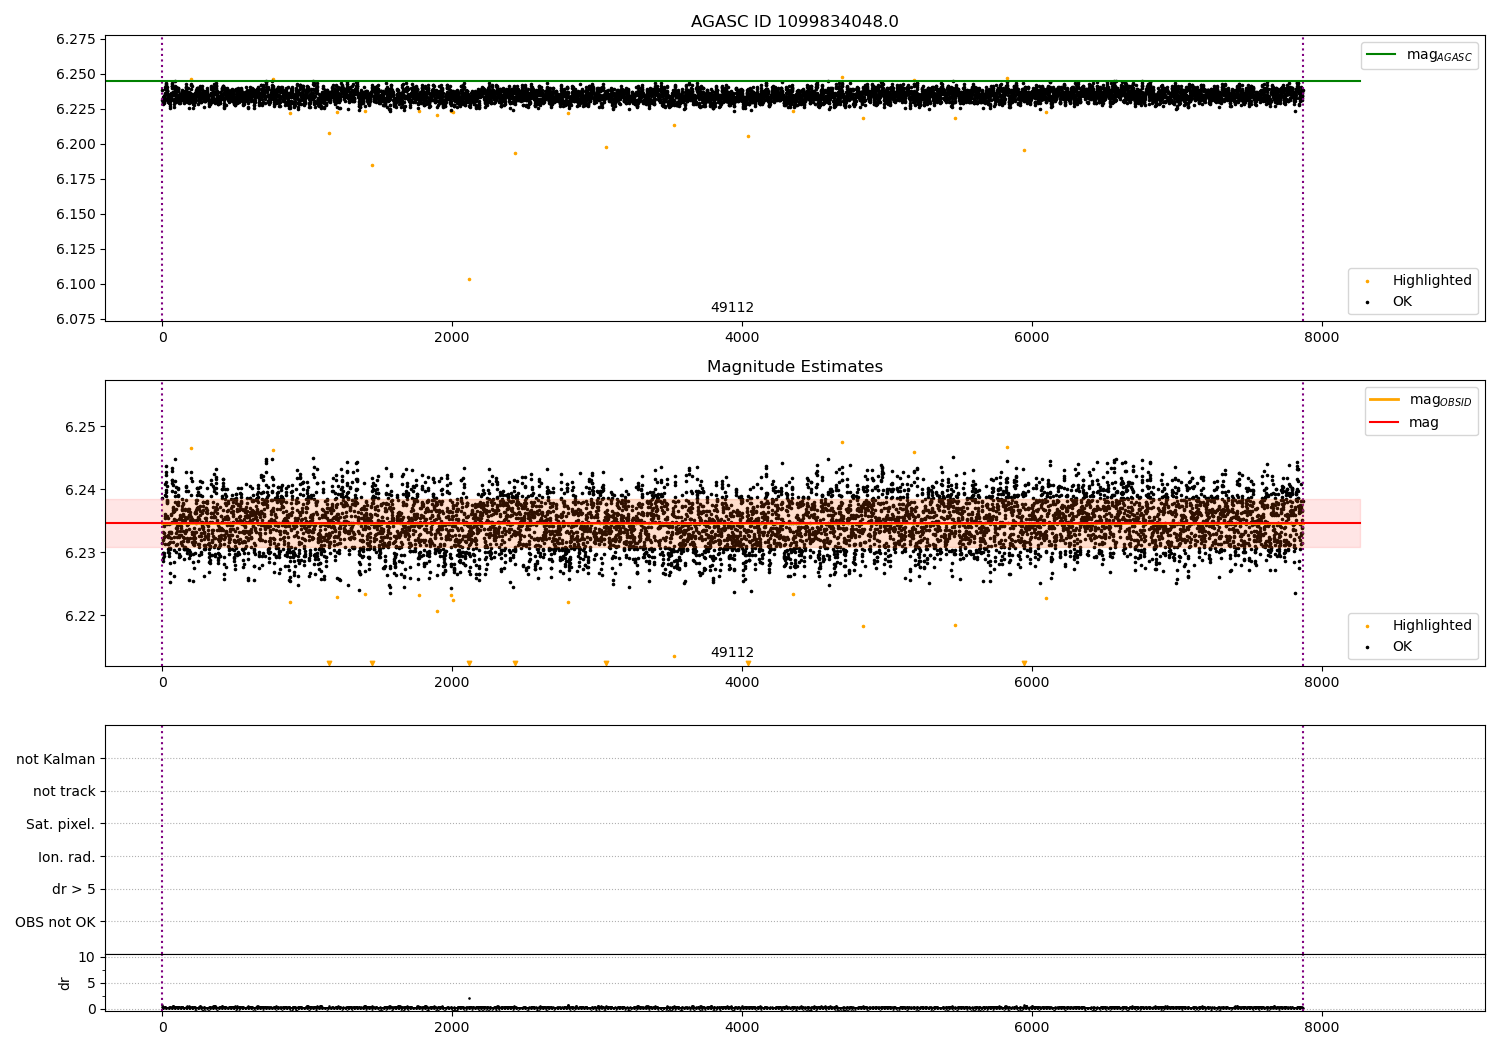Click the 6.225 y-axis tick label
Screen dimensions: 1500x1050
pyautogui.click(x=76, y=110)
